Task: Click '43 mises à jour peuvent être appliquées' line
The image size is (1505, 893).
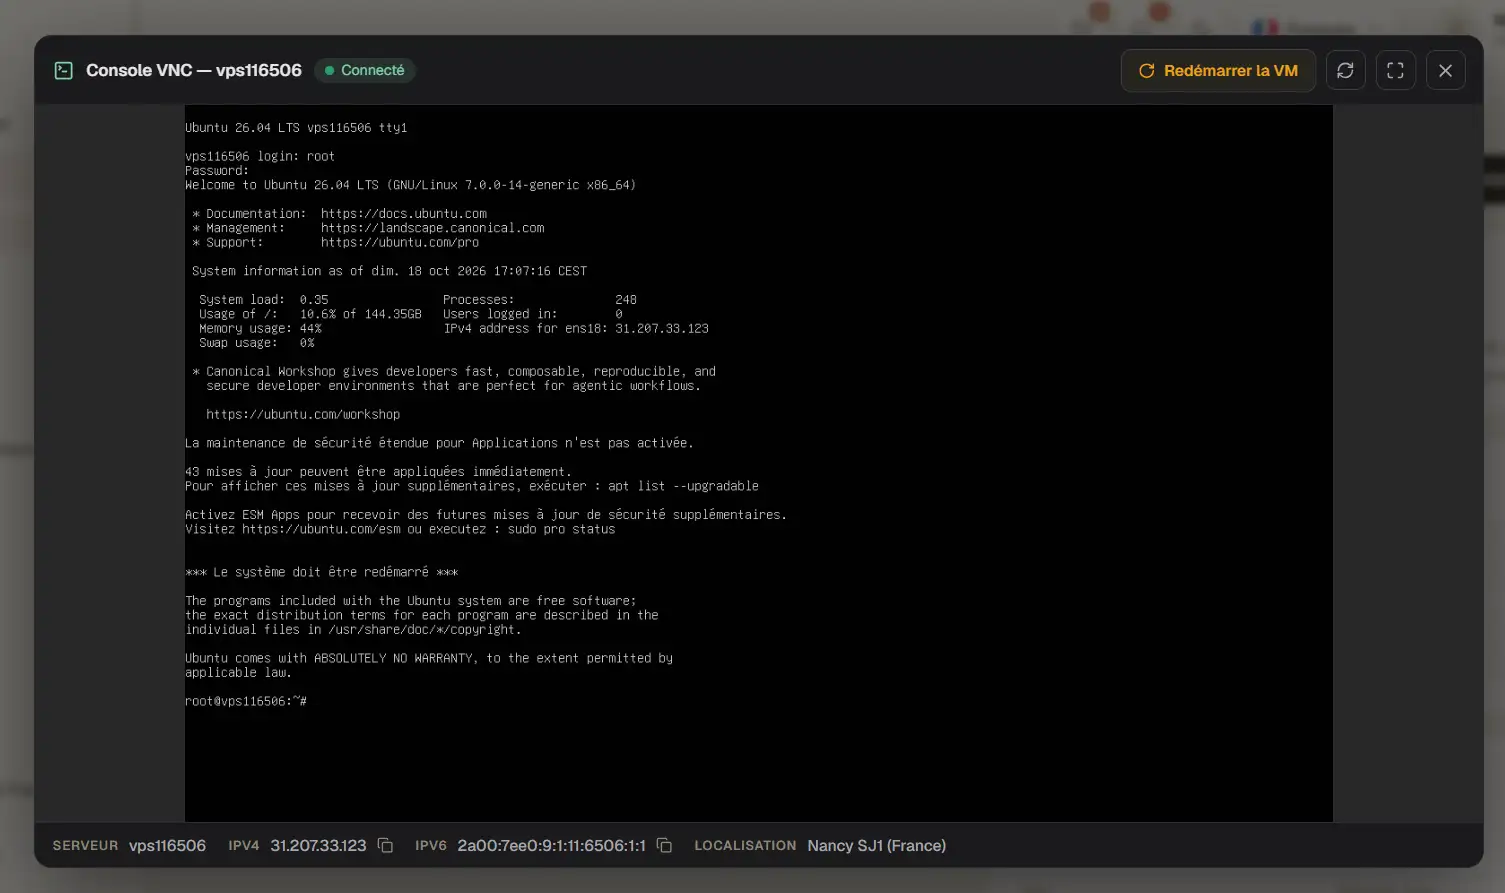Action: (378, 471)
